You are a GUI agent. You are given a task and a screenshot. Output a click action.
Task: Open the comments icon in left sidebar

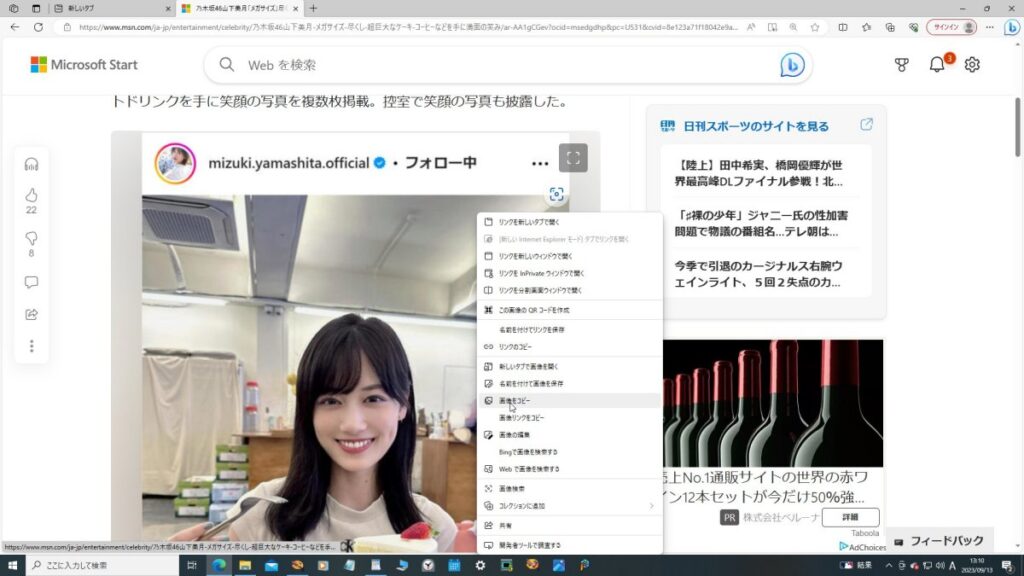pos(31,282)
